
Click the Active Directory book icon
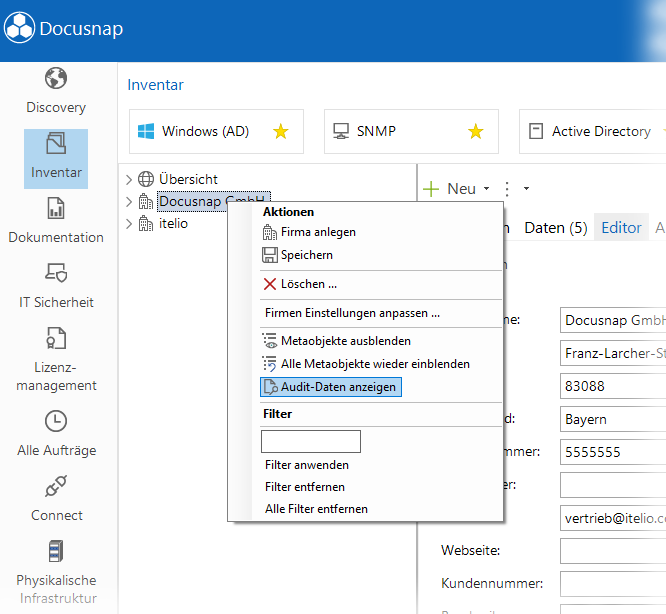tap(536, 131)
